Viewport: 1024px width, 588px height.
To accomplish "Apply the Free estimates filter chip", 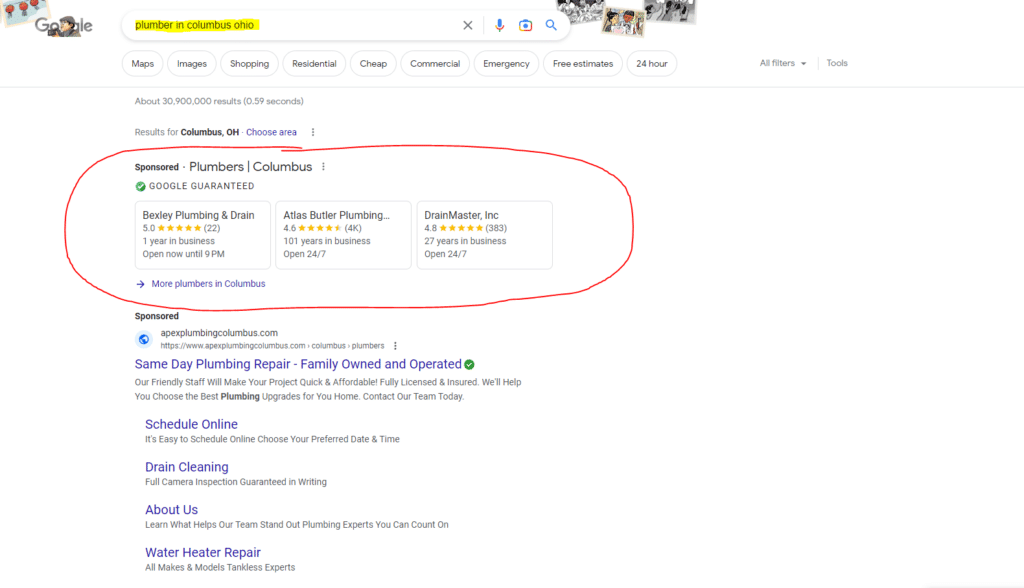I will pyautogui.click(x=583, y=64).
